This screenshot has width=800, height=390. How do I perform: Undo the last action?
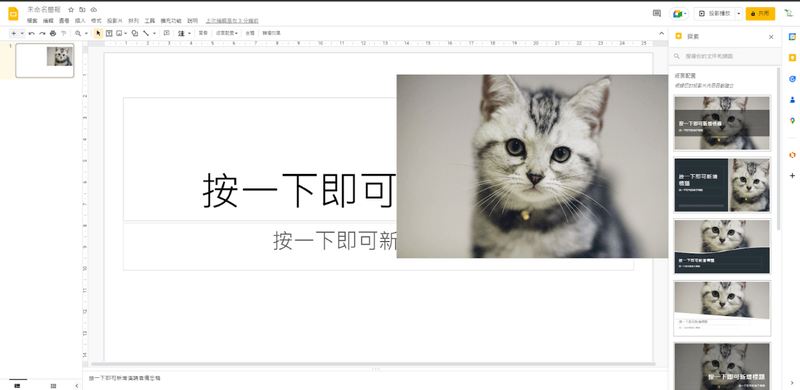tap(32, 33)
